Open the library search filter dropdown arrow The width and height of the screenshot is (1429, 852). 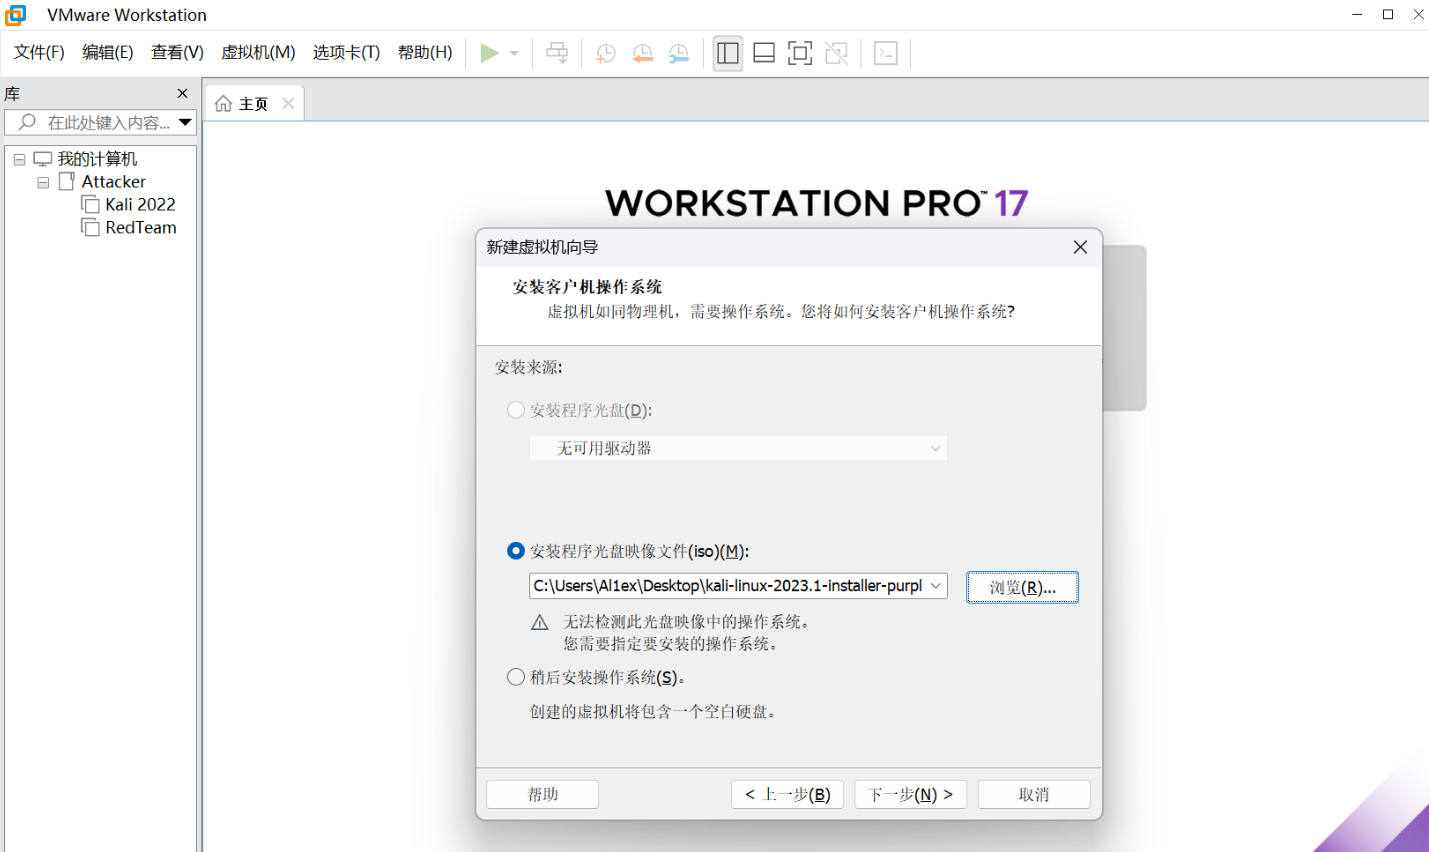click(185, 122)
